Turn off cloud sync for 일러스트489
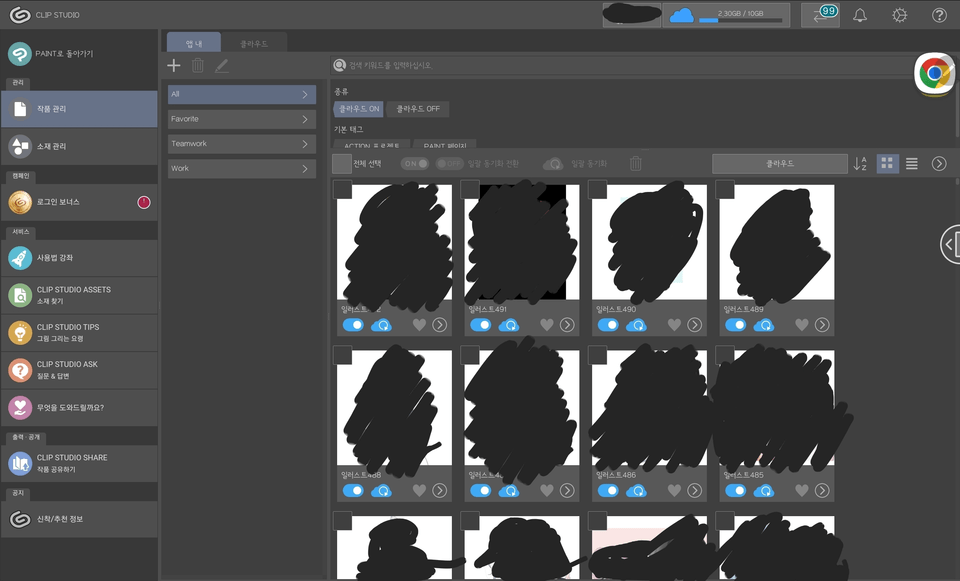The image size is (960, 581). pyautogui.click(x=735, y=324)
